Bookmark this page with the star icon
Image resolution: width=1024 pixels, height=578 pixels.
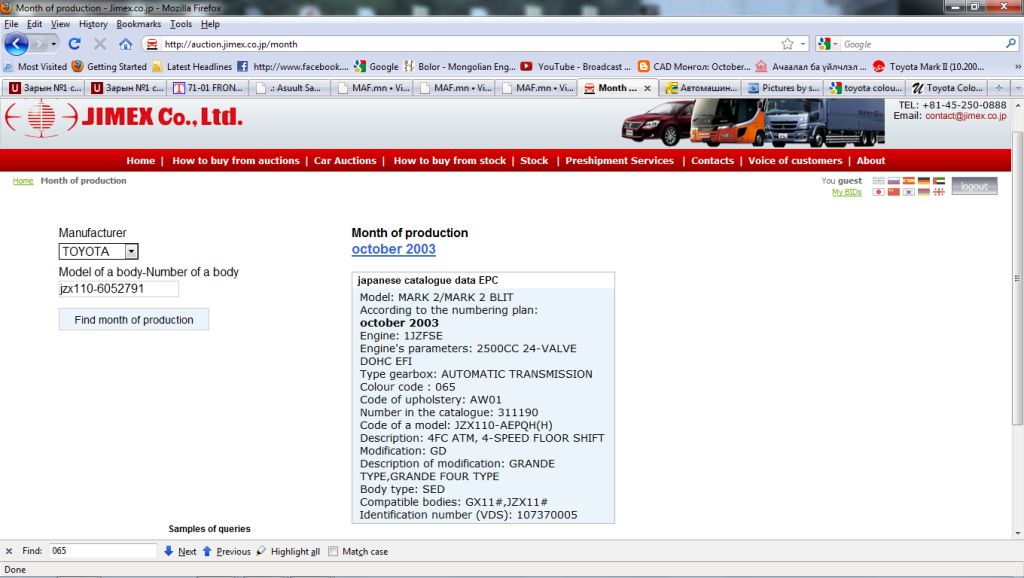pos(788,44)
